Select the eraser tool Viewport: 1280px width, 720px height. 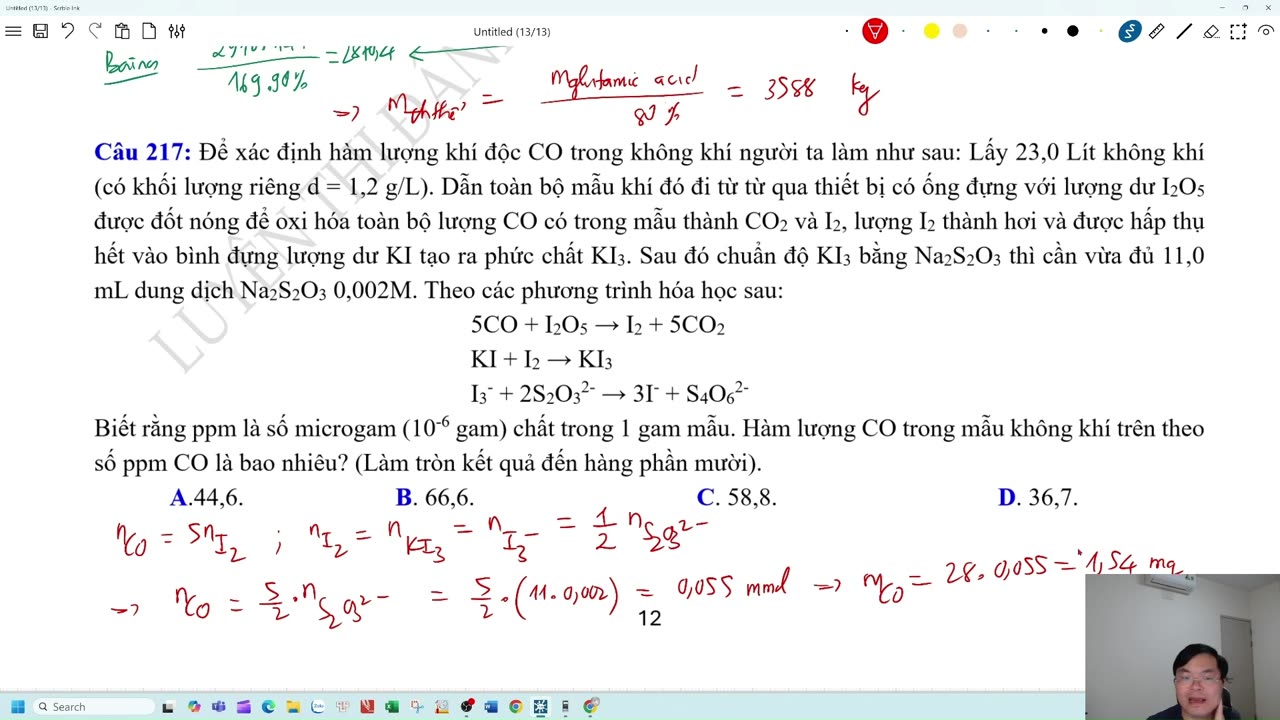pos(1211,31)
